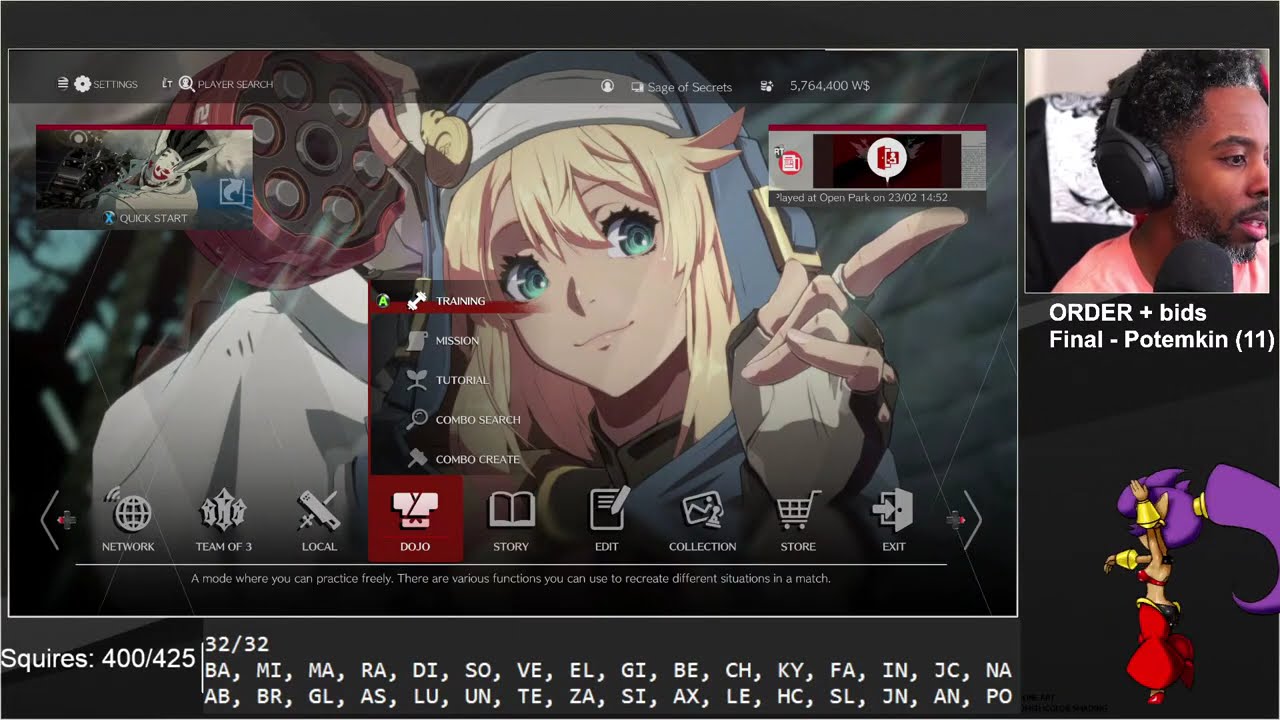
Task: Click the Network label
Action: click(x=128, y=547)
